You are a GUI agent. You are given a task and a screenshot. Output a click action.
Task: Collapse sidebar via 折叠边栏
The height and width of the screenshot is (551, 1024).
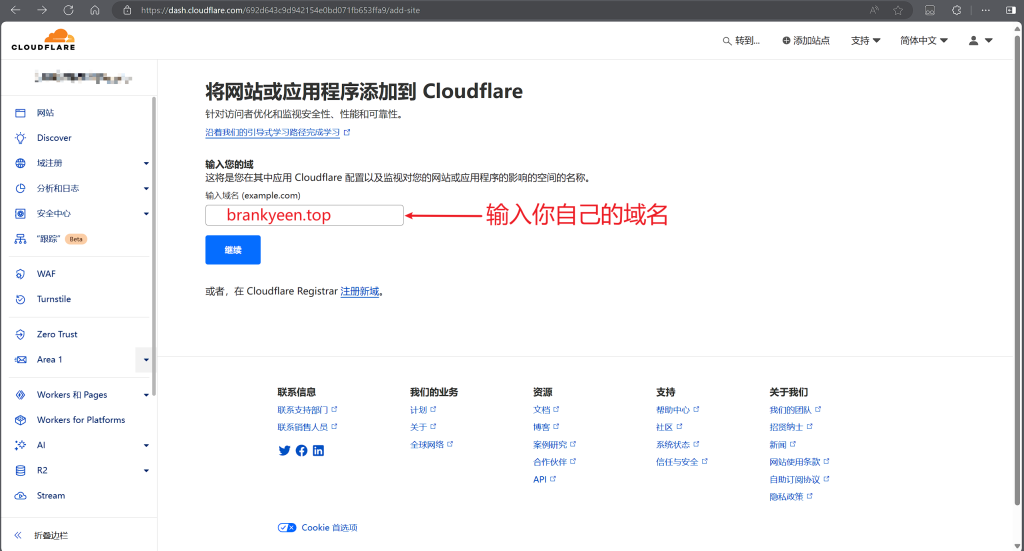pos(52,535)
